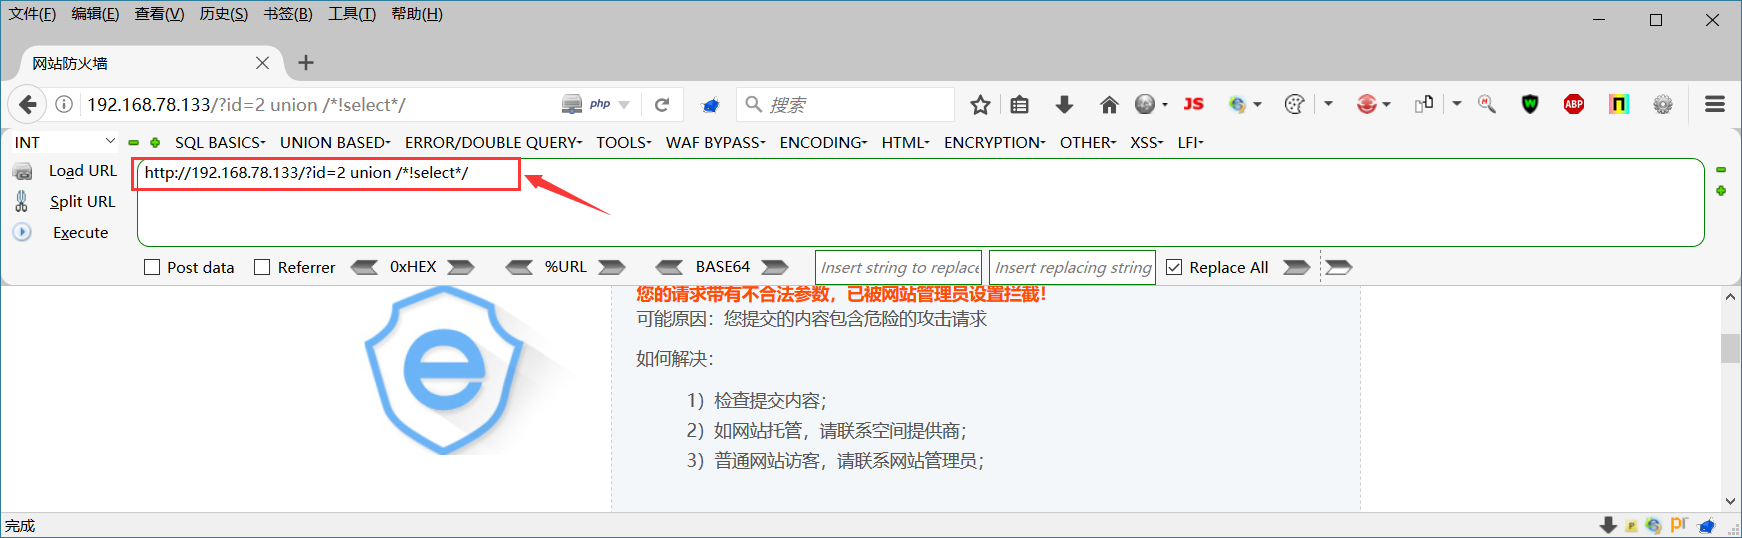
Task: Close the 网站防火墙 tab
Action: 262,63
